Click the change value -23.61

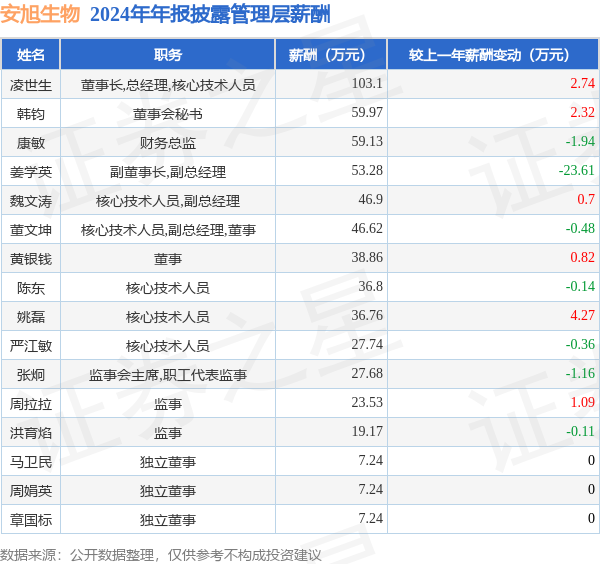[577, 171]
